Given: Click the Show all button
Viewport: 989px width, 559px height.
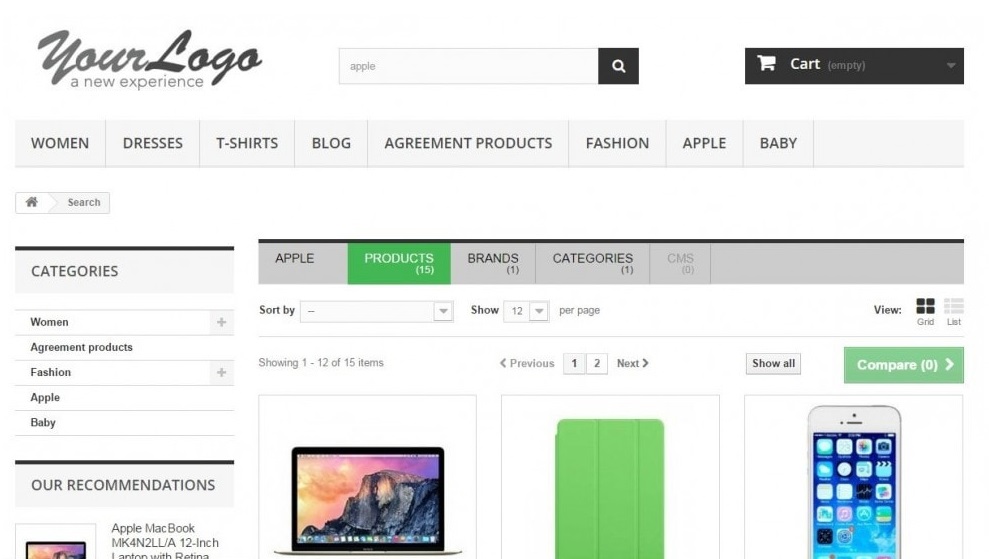Looking at the screenshot, I should (x=773, y=363).
